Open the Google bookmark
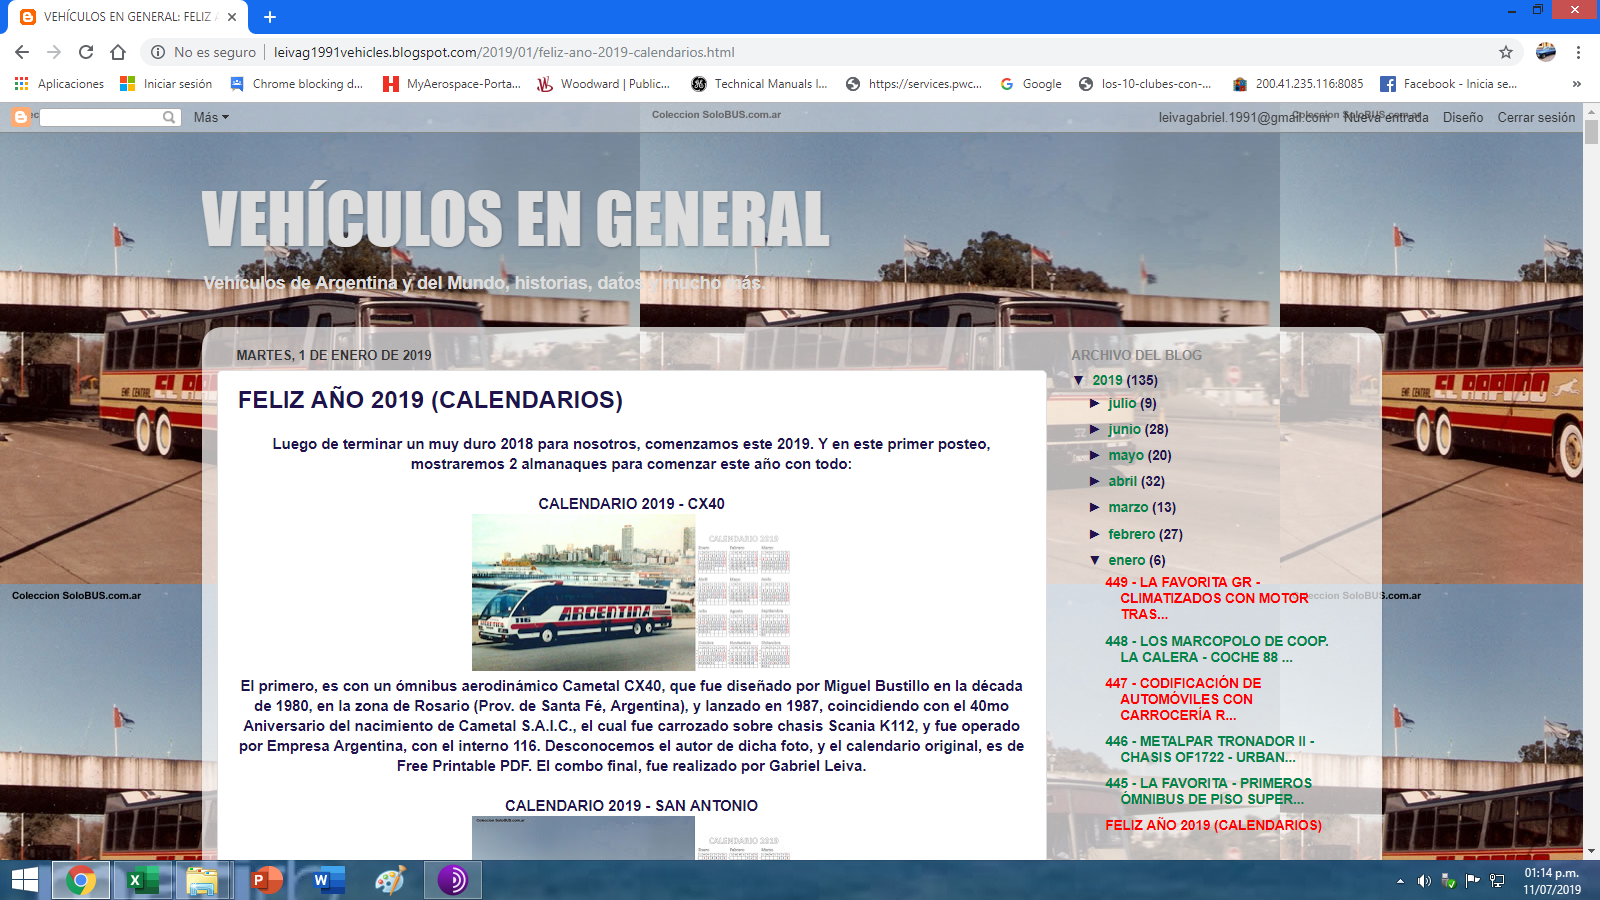The height and width of the screenshot is (900, 1600). [1031, 84]
